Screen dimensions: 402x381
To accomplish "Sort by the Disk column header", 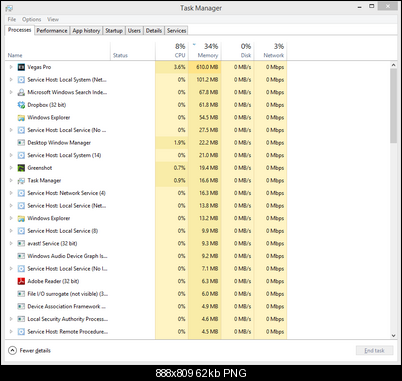I will [238, 50].
